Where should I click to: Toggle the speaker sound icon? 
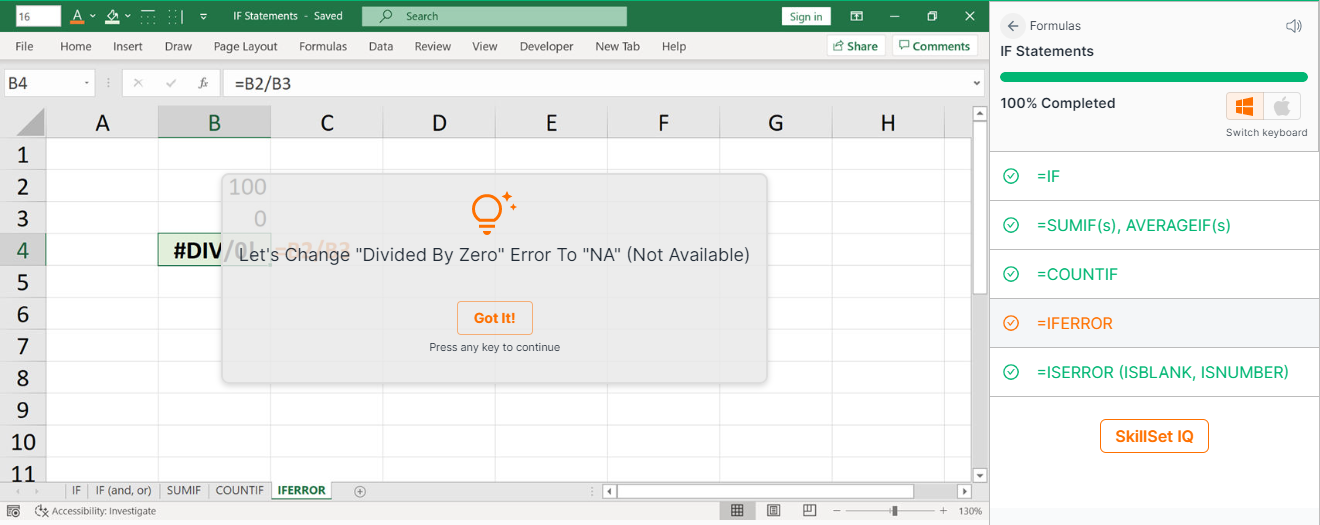[1294, 26]
